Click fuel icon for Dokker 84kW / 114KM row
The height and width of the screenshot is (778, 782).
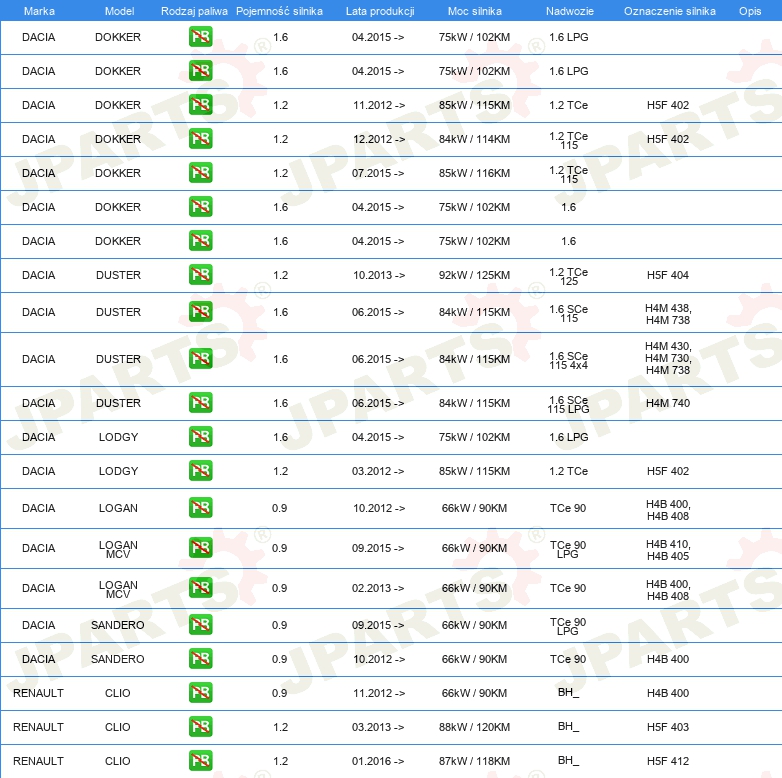pyautogui.click(x=200, y=139)
